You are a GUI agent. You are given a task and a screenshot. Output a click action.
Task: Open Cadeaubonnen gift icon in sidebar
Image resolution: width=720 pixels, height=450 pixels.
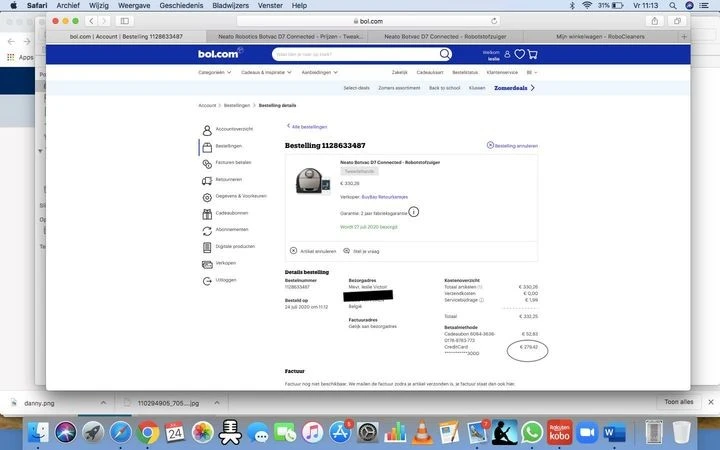click(x=207, y=214)
